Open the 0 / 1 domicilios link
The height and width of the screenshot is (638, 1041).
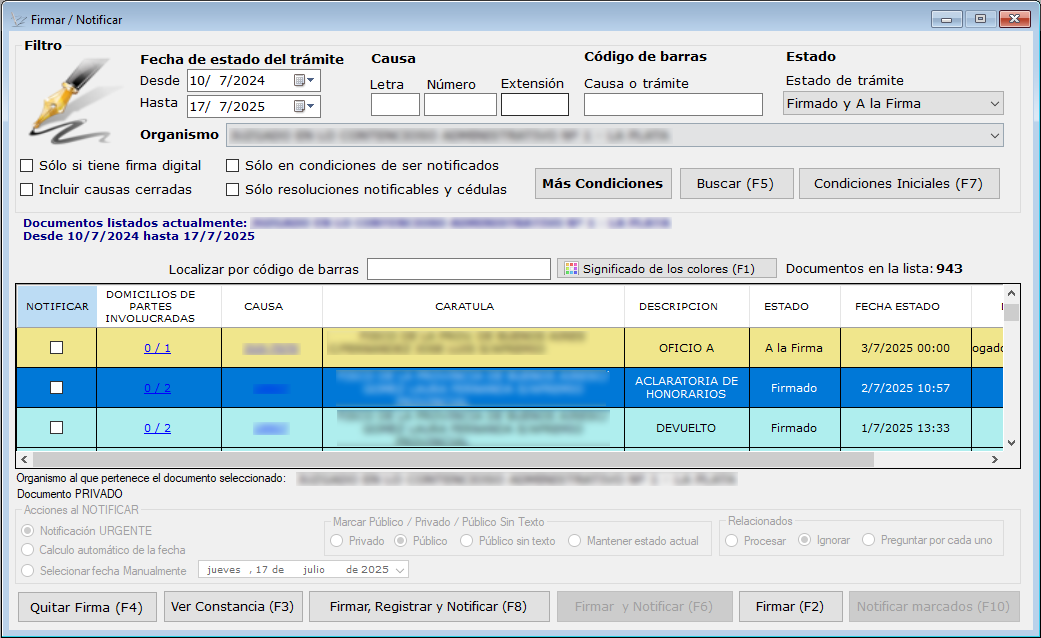click(158, 348)
